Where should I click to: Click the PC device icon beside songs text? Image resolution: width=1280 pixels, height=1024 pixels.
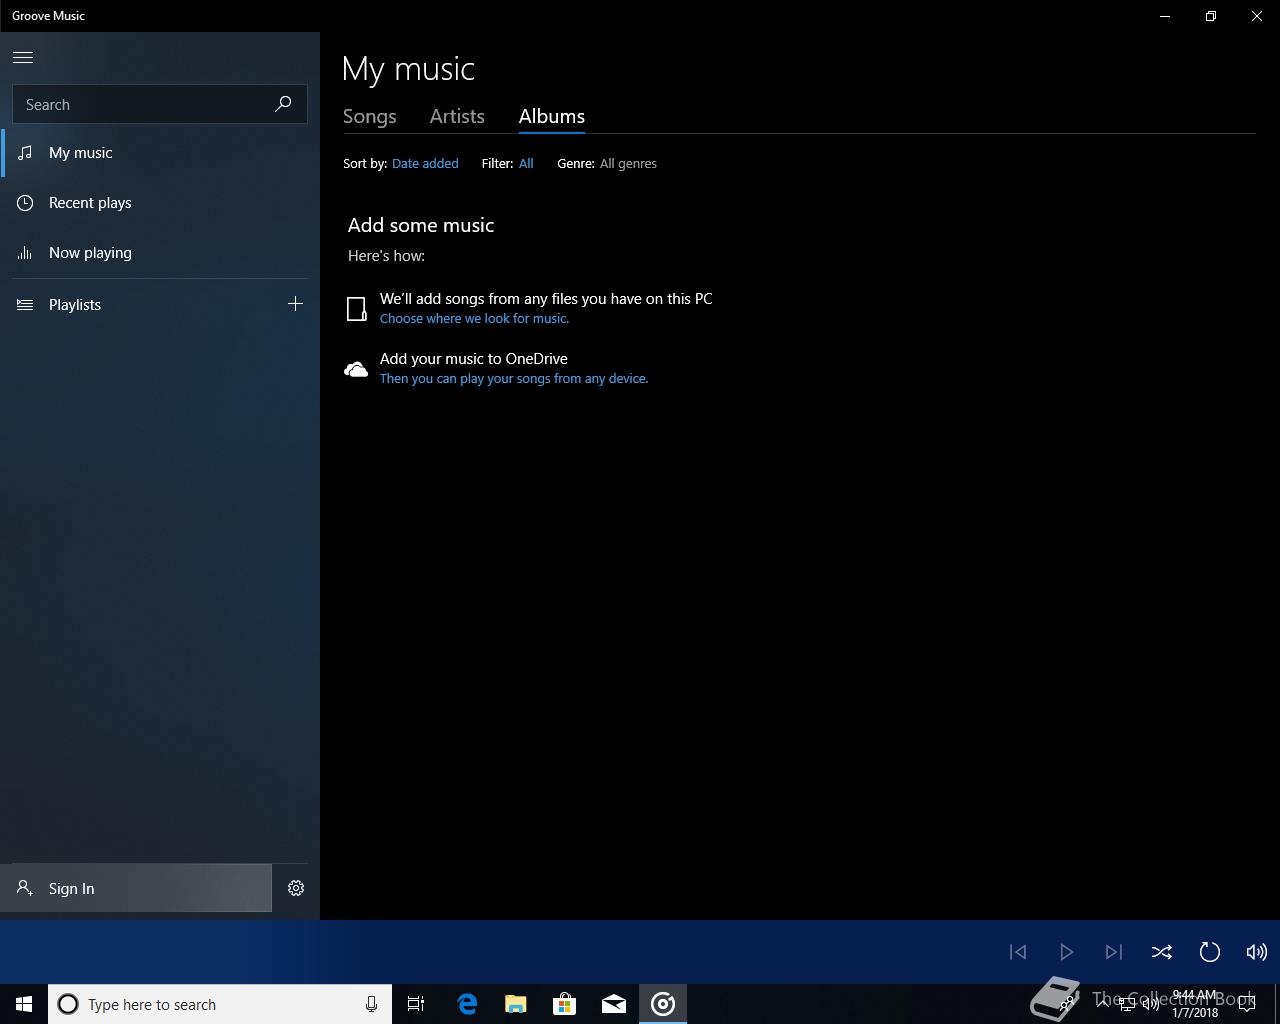coord(356,309)
